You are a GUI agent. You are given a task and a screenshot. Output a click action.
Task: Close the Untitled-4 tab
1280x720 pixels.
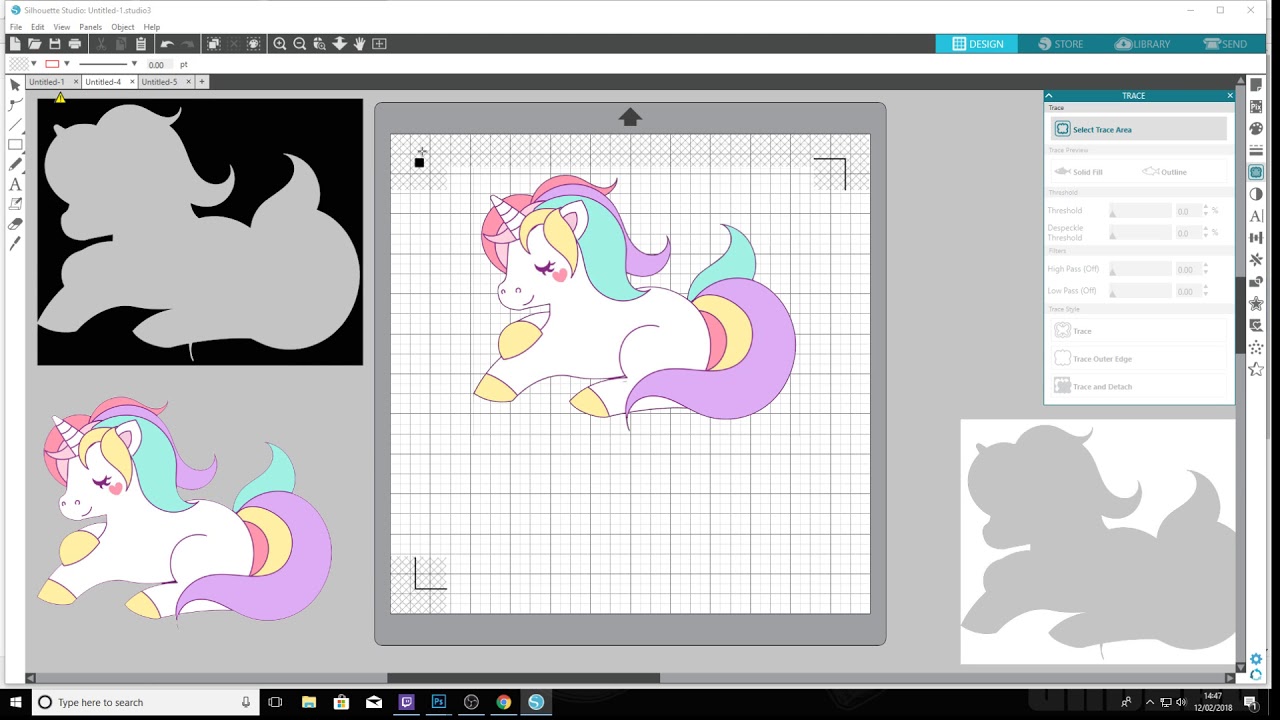click(x=132, y=82)
